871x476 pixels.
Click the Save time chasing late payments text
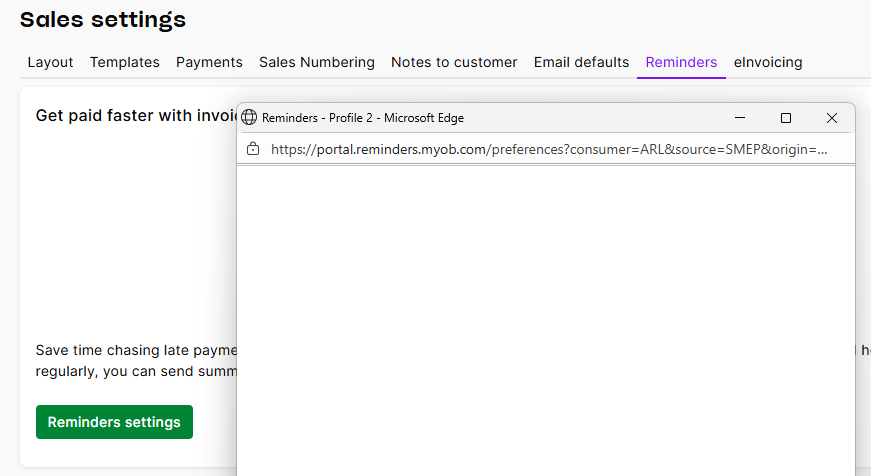[x=134, y=350]
